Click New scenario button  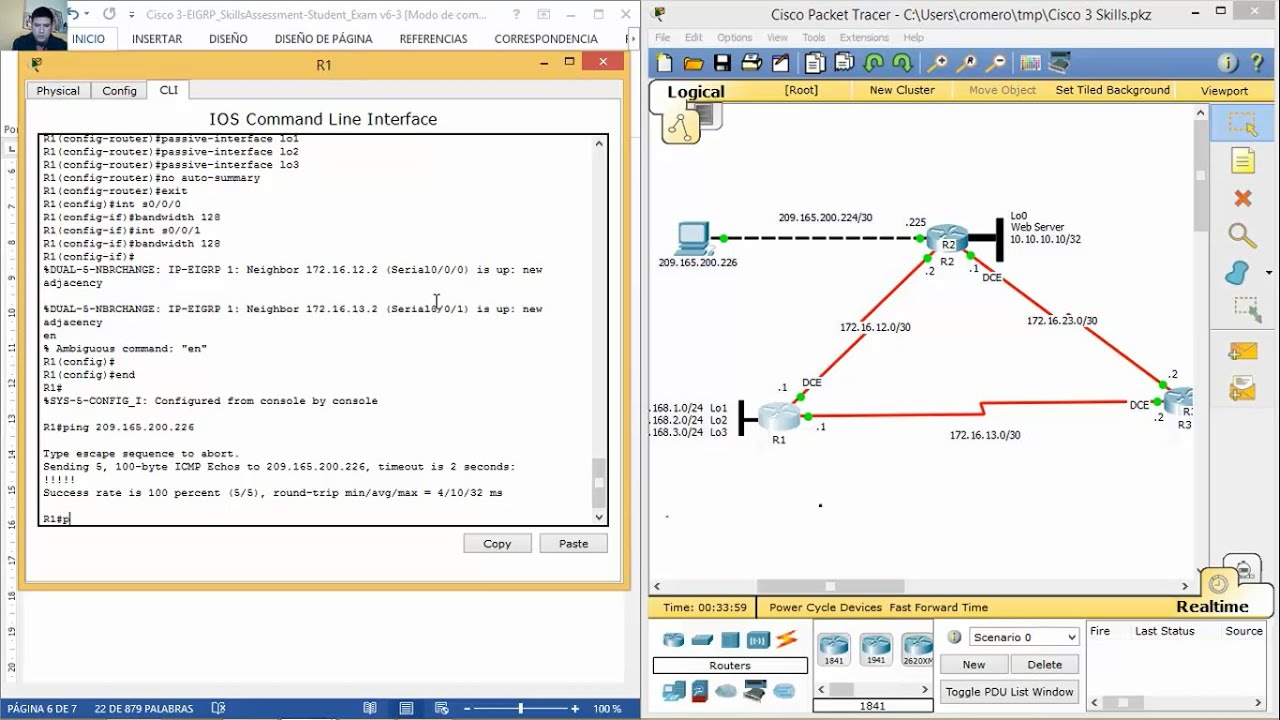pos(974,664)
